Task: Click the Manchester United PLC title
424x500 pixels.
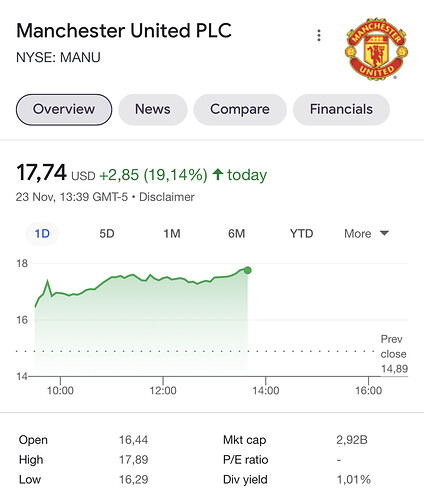Action: (x=124, y=31)
